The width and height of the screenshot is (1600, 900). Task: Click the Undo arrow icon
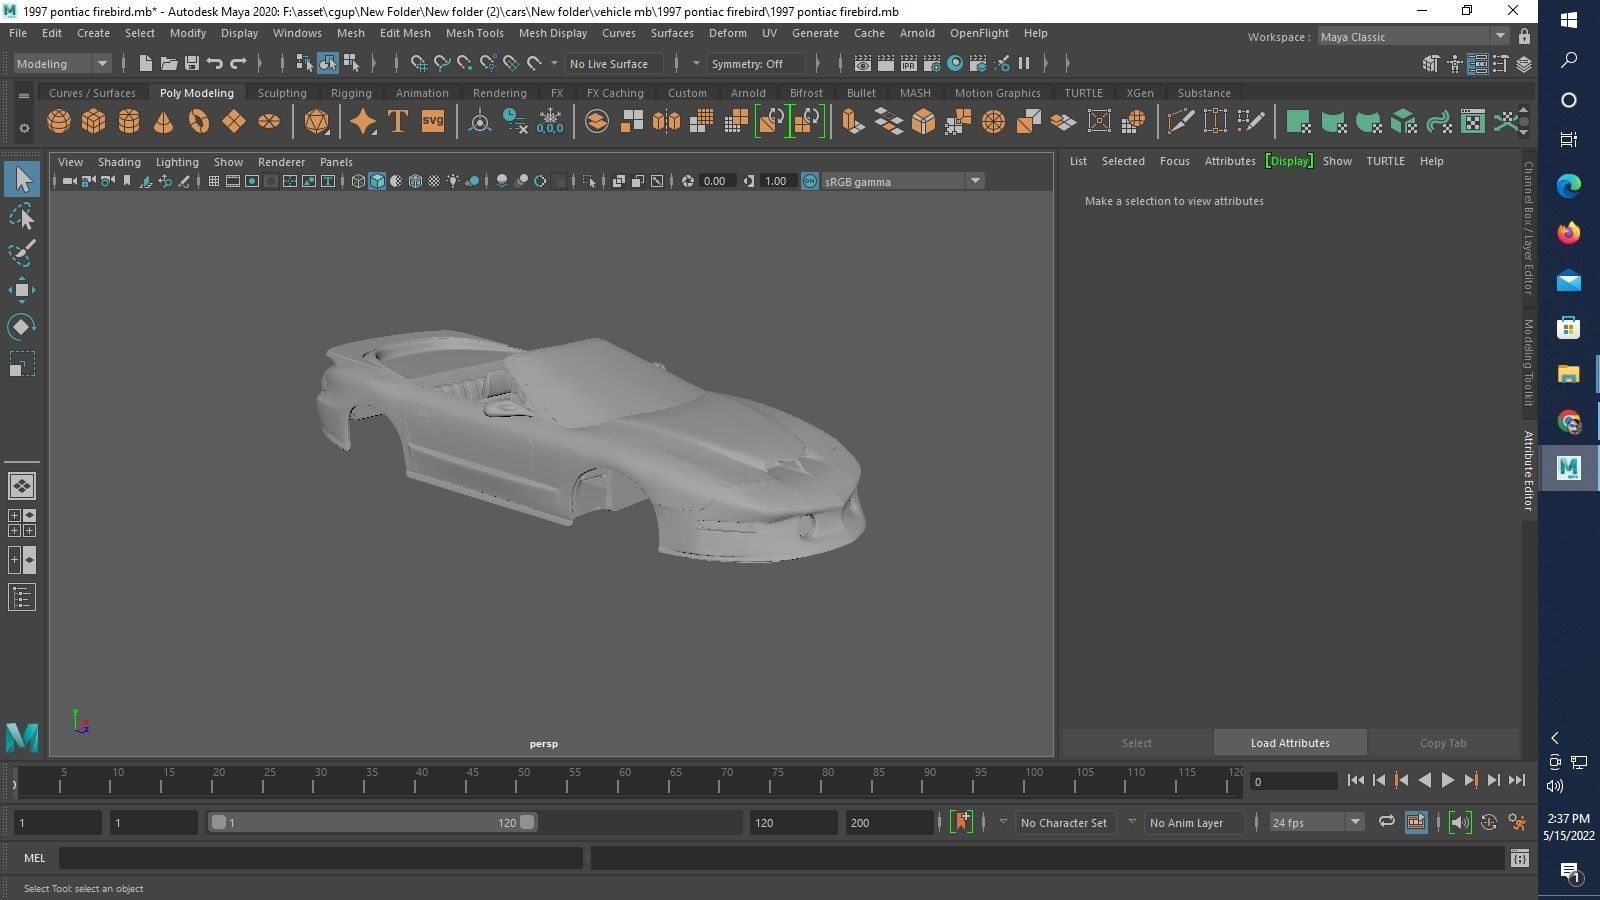point(215,63)
